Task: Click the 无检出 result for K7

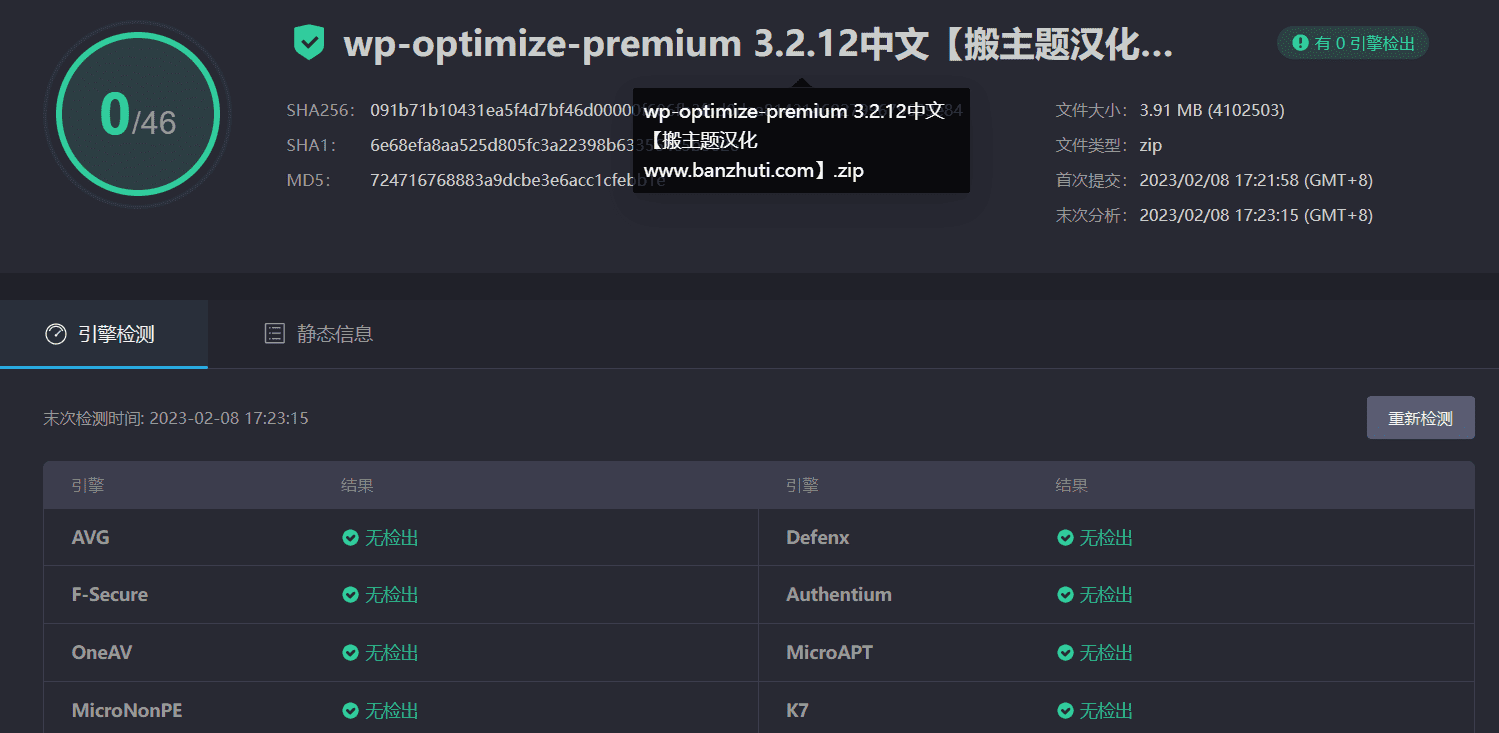Action: tap(1106, 711)
